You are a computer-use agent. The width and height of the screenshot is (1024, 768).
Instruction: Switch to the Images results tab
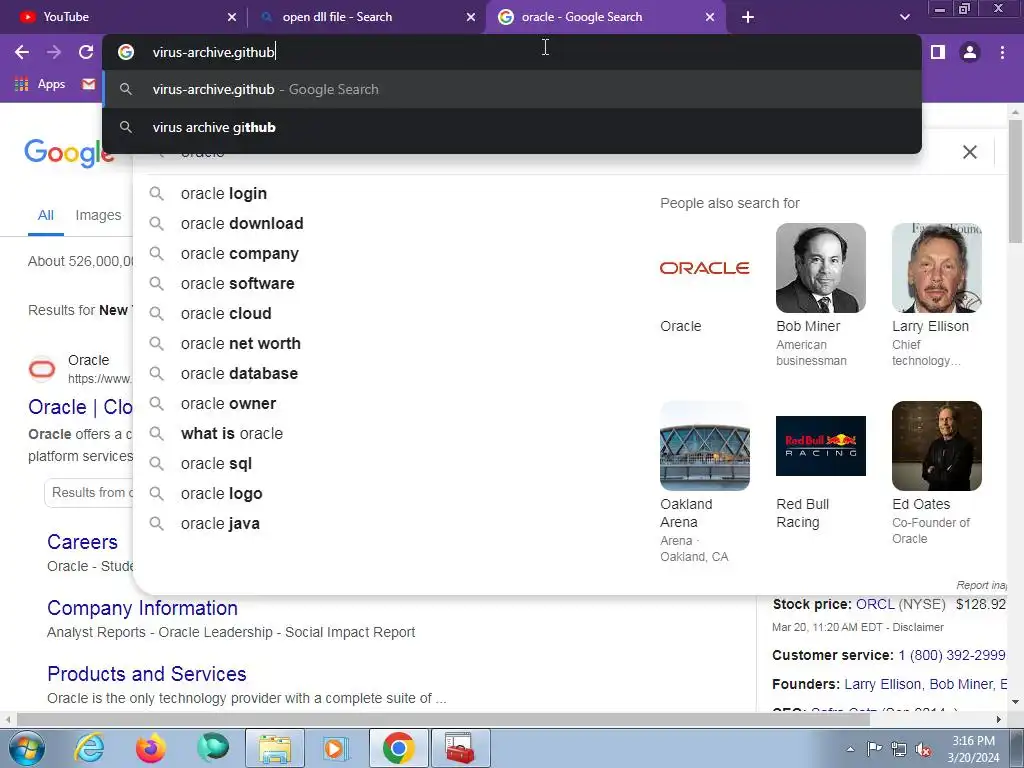pyautogui.click(x=98, y=216)
